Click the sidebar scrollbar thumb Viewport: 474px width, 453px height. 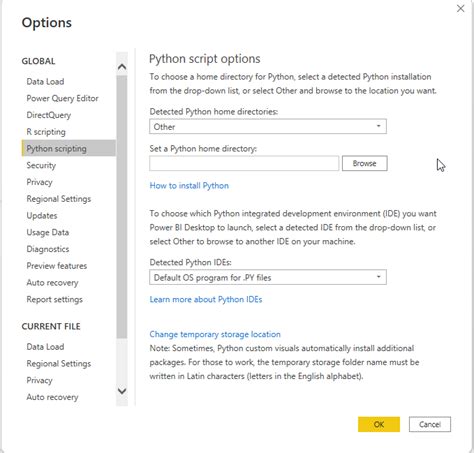coord(122,207)
